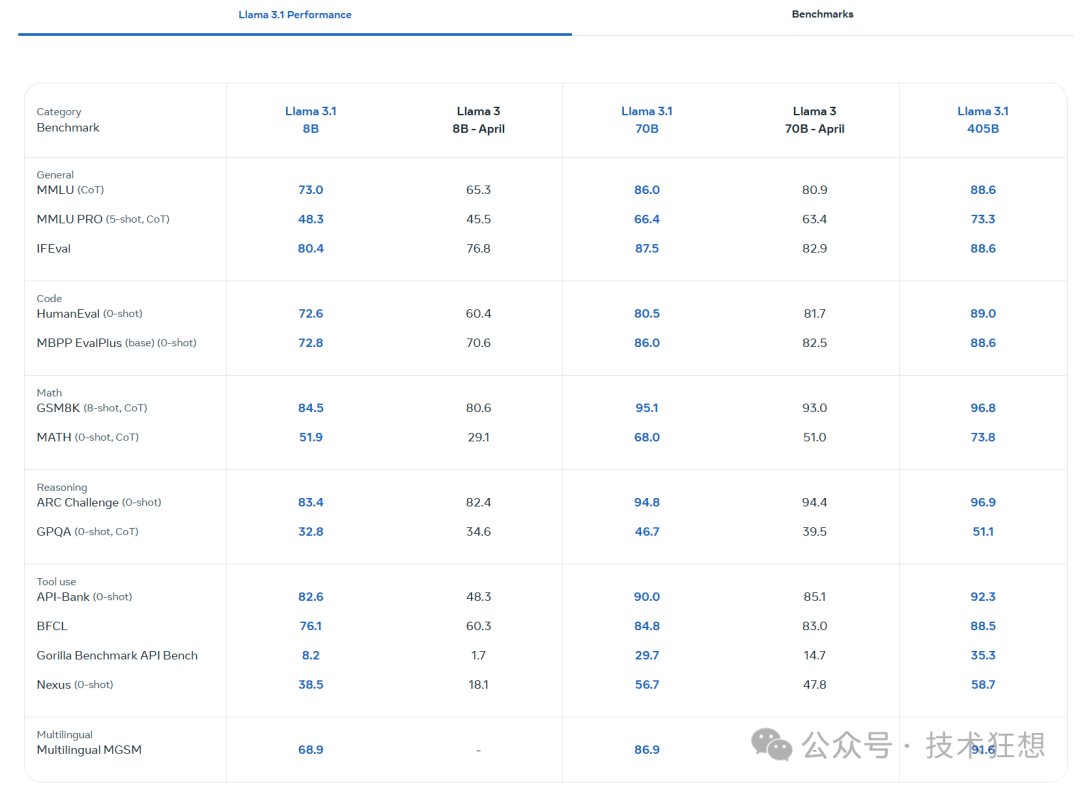This screenshot has width=1080, height=789.
Task: Click Nexus score 47.8 for Llama 3 70B
Action: pos(815,684)
